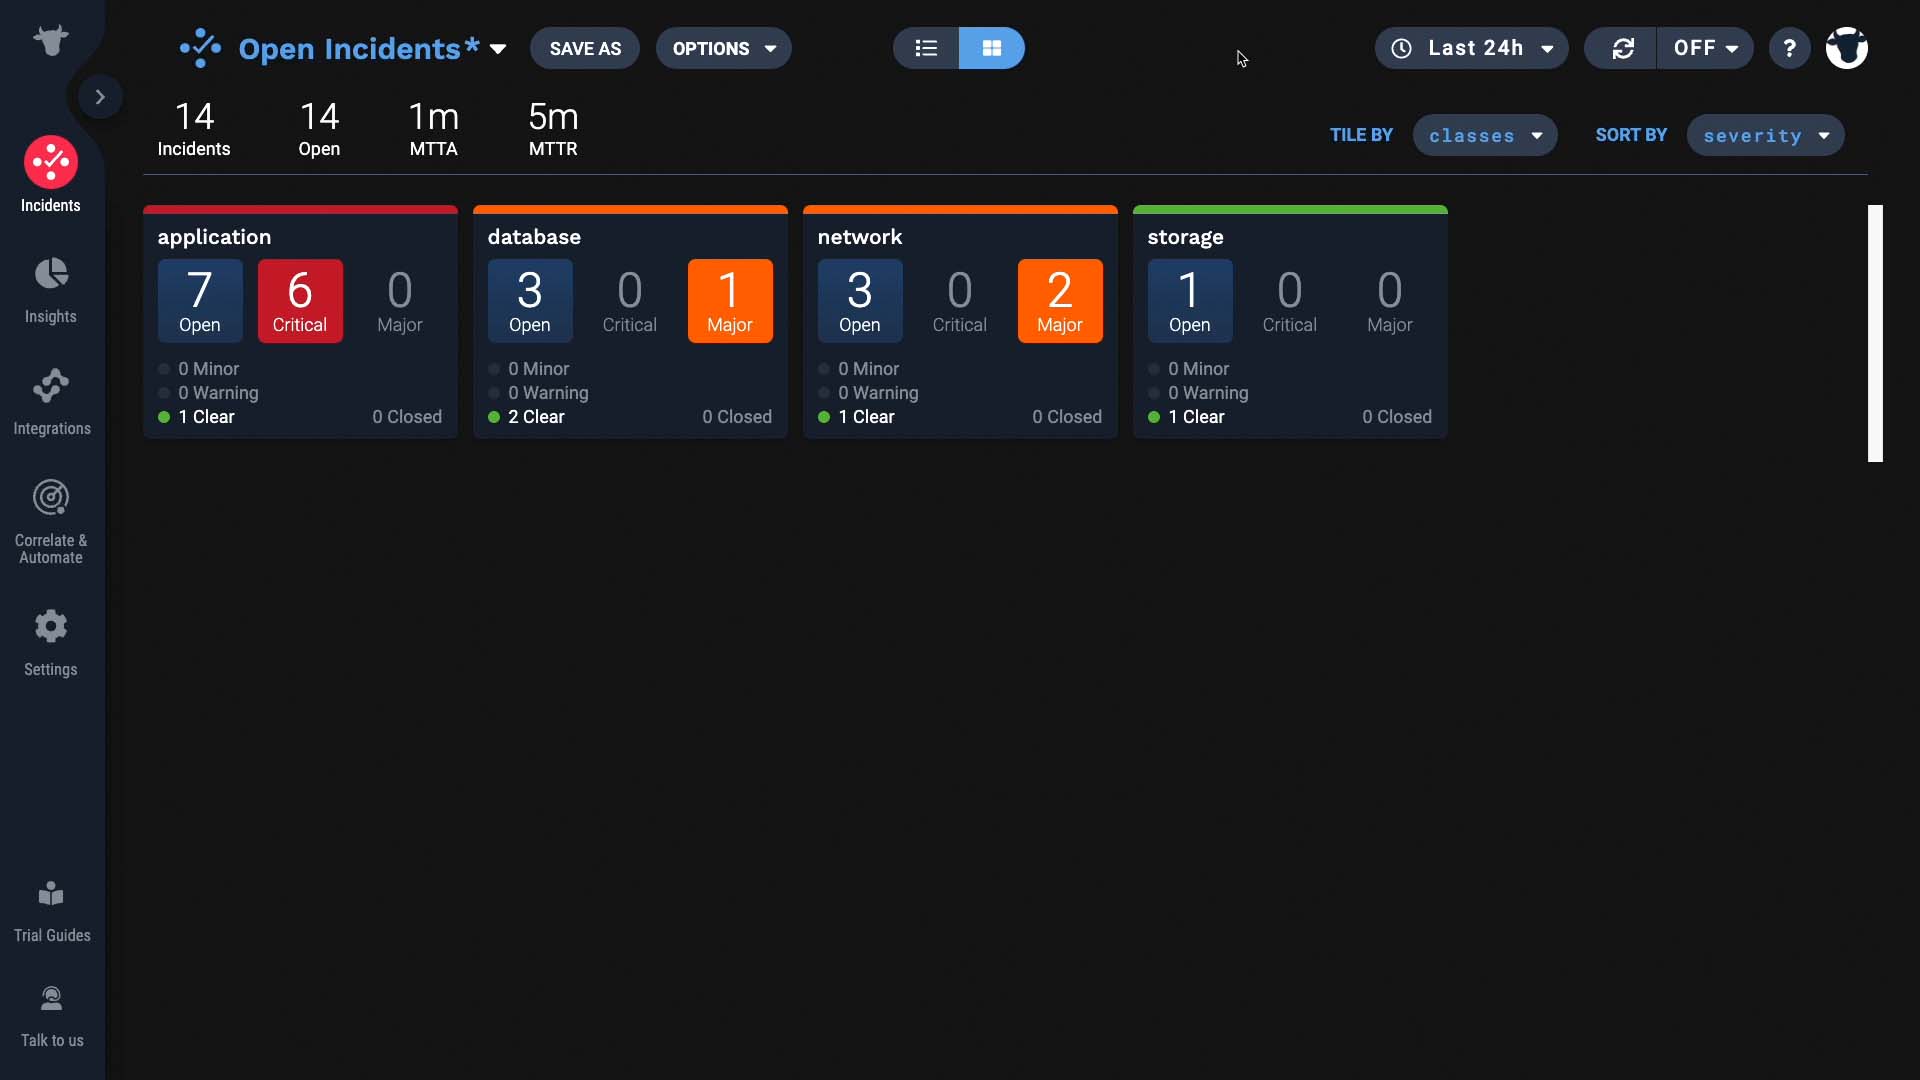Click database 0 Critical count

tap(630, 301)
